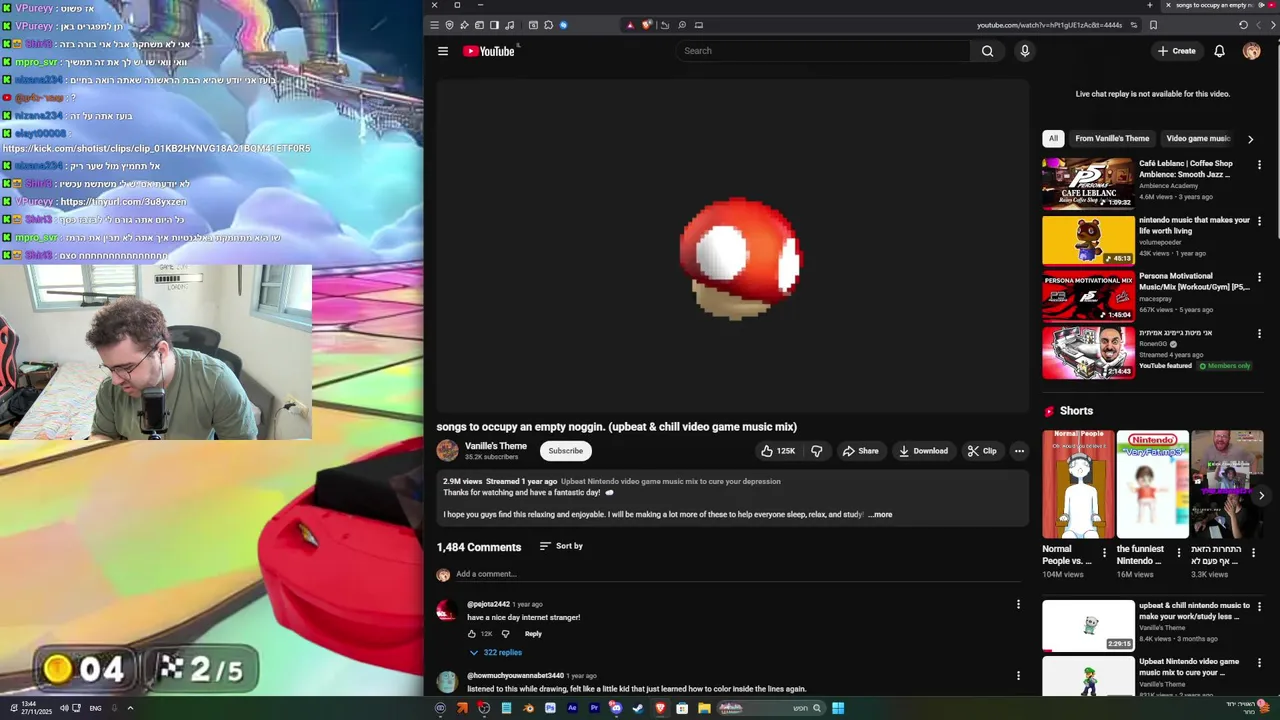The width and height of the screenshot is (1280, 720).
Task: Start voice search with the microphone icon
Action: [1024, 51]
